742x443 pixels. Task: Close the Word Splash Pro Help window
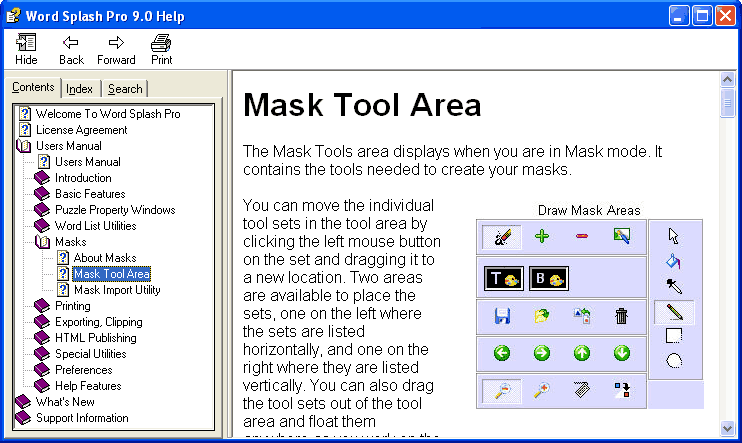pyautogui.click(x=725, y=16)
